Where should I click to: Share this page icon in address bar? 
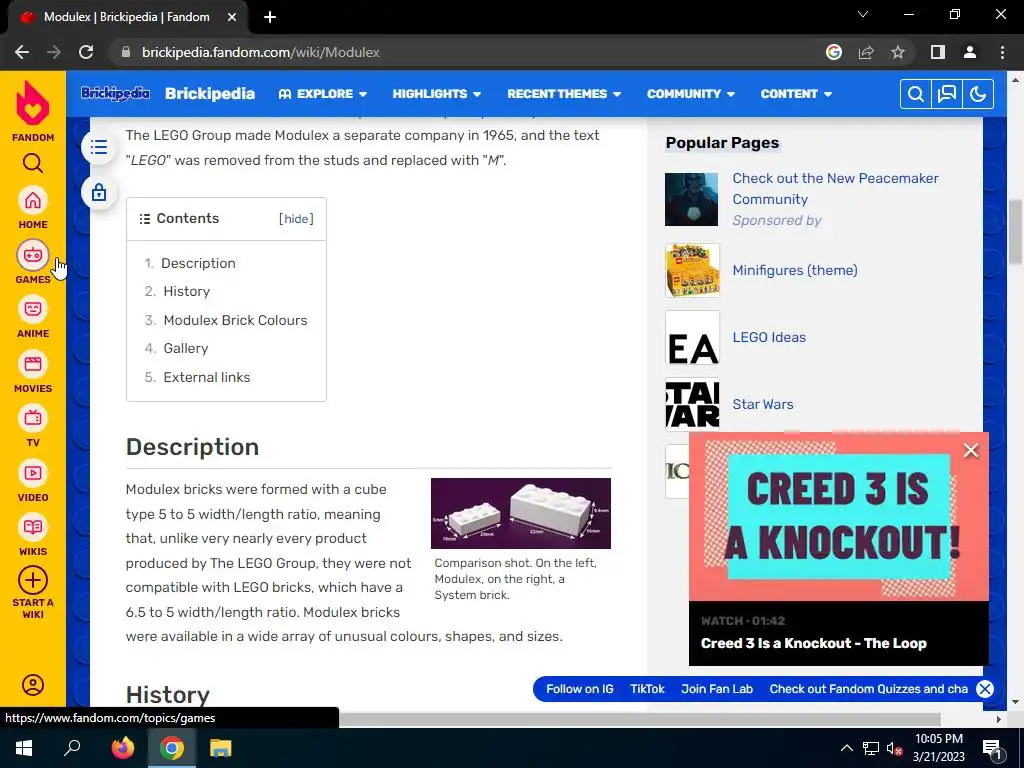tap(866, 52)
